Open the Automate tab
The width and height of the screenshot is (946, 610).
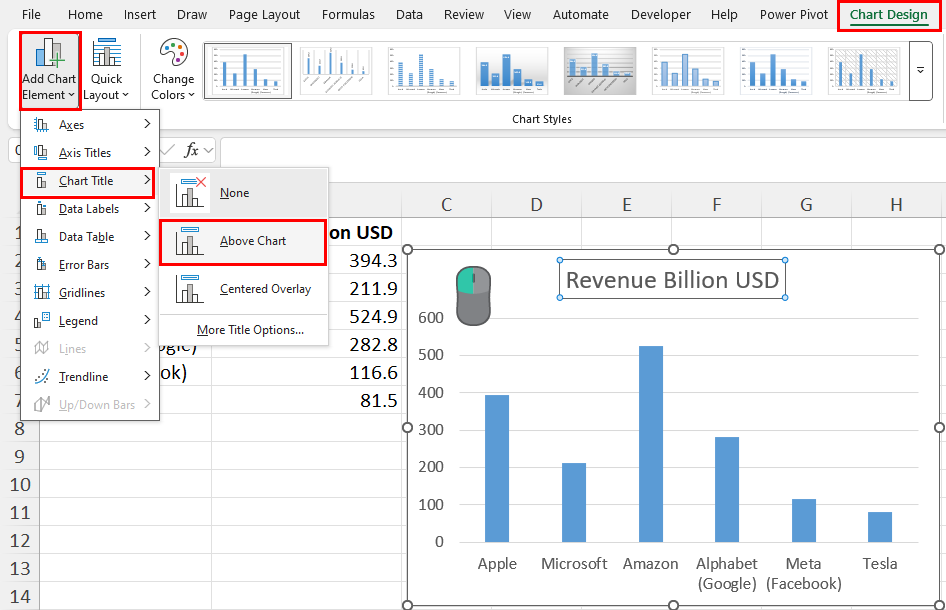pyautogui.click(x=580, y=14)
